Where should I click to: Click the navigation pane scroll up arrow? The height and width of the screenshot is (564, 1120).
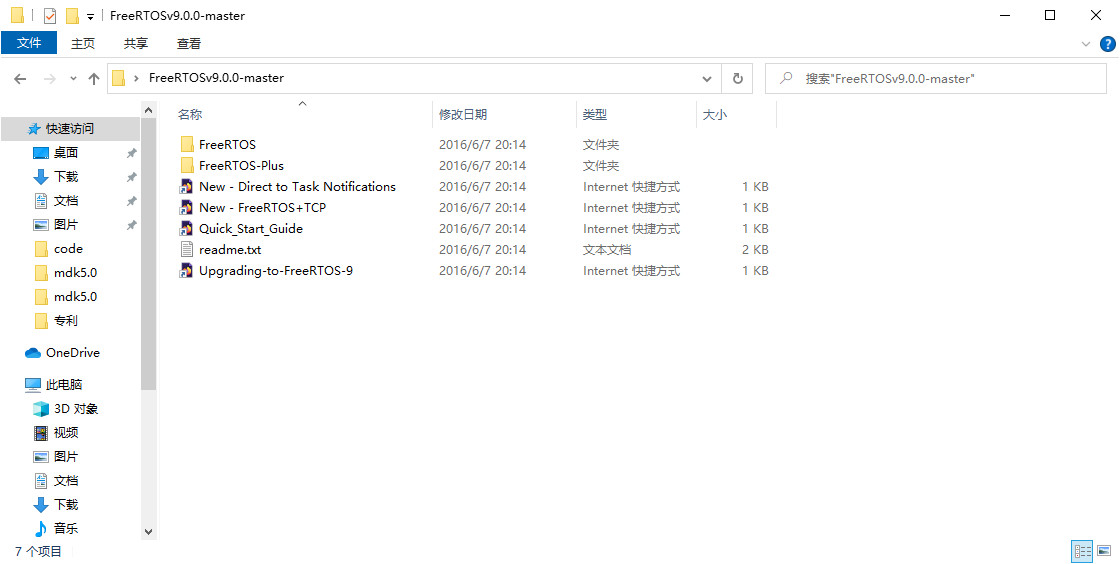pyautogui.click(x=148, y=111)
